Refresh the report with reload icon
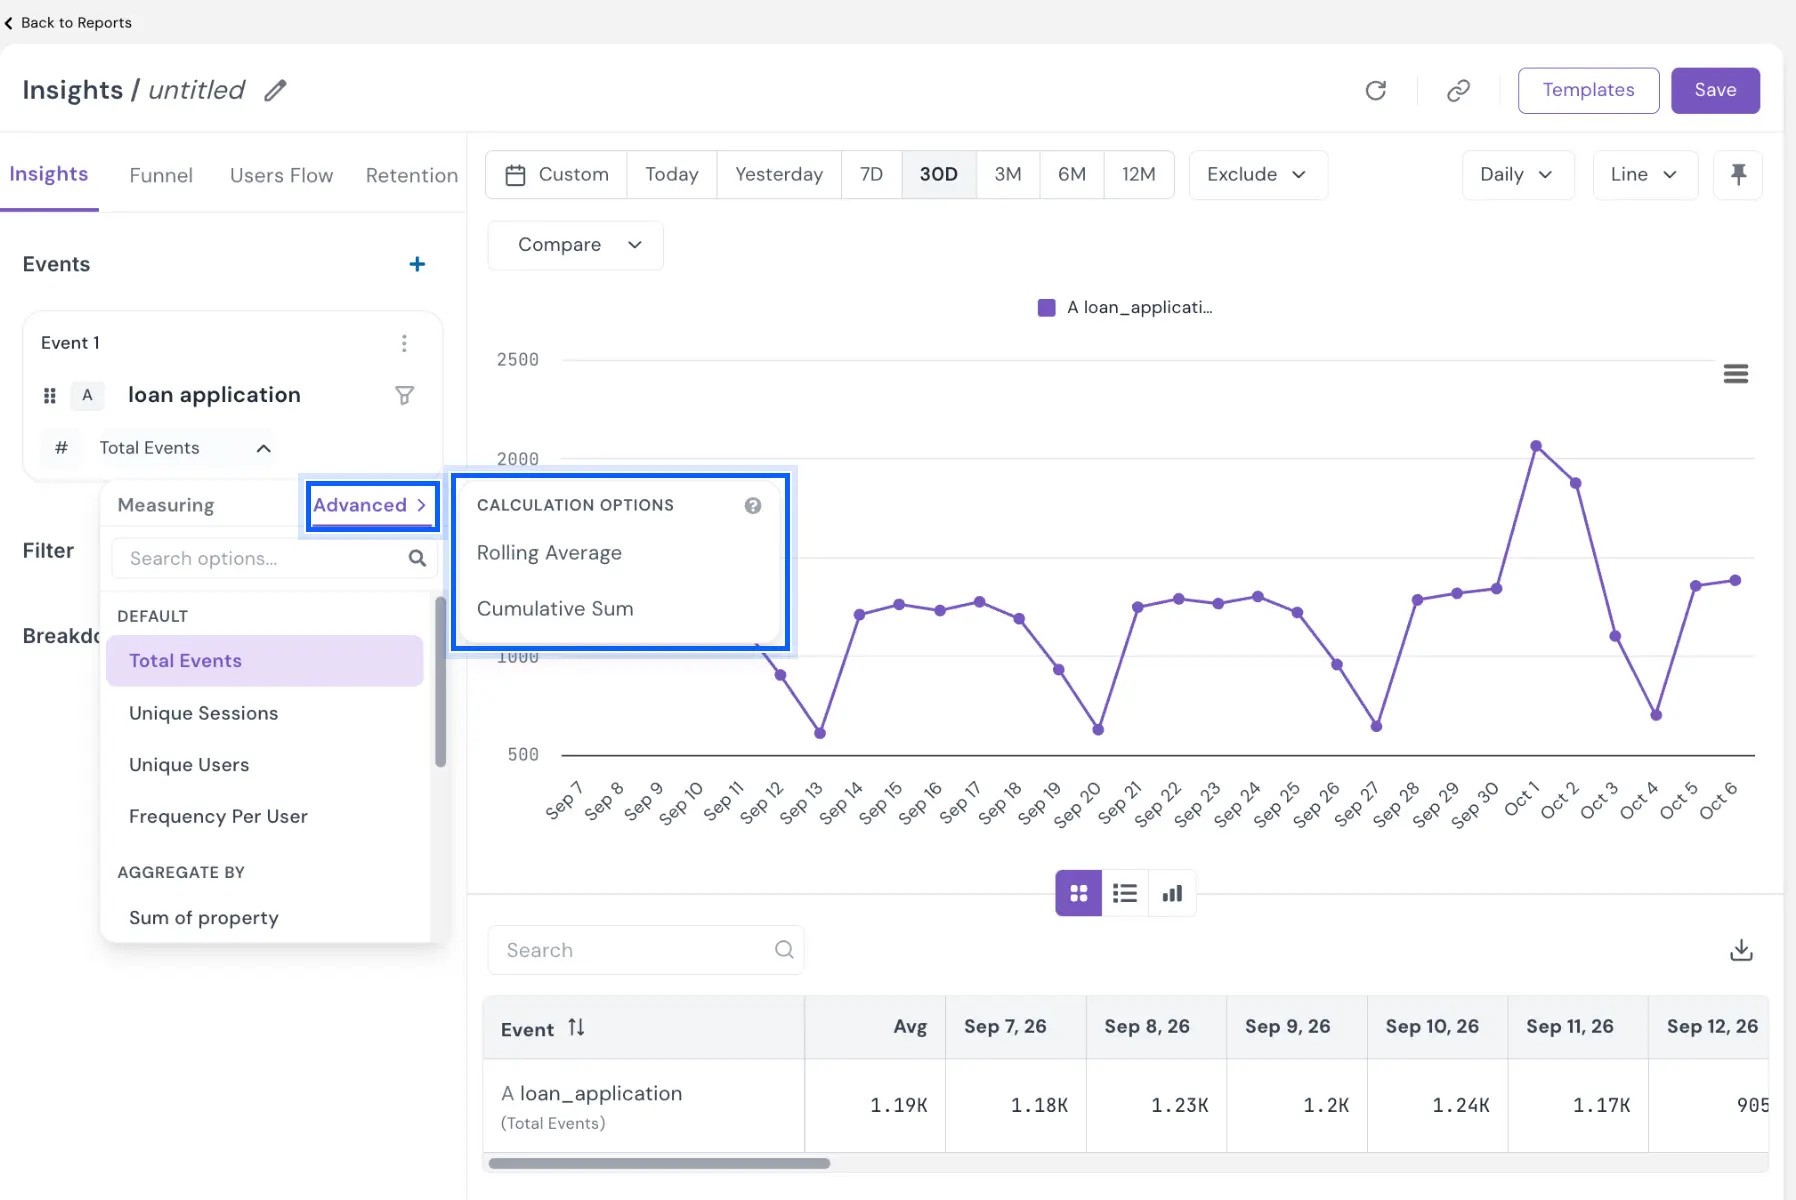 click(1376, 91)
